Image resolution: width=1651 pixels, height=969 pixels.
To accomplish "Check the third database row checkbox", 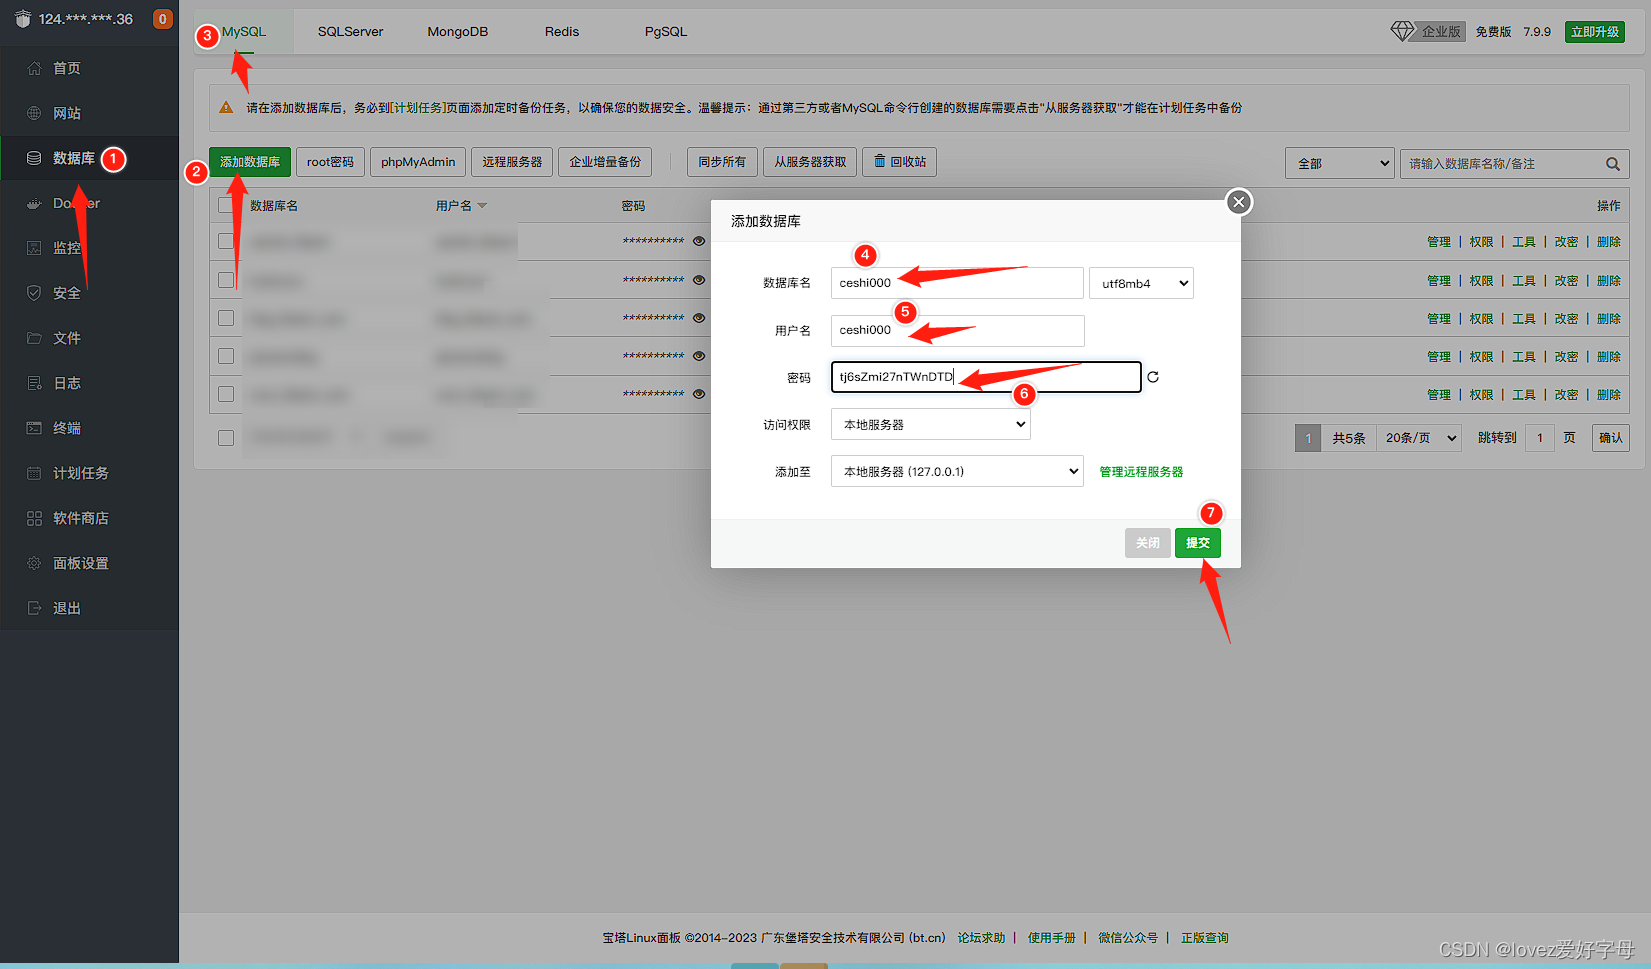I will [226, 318].
